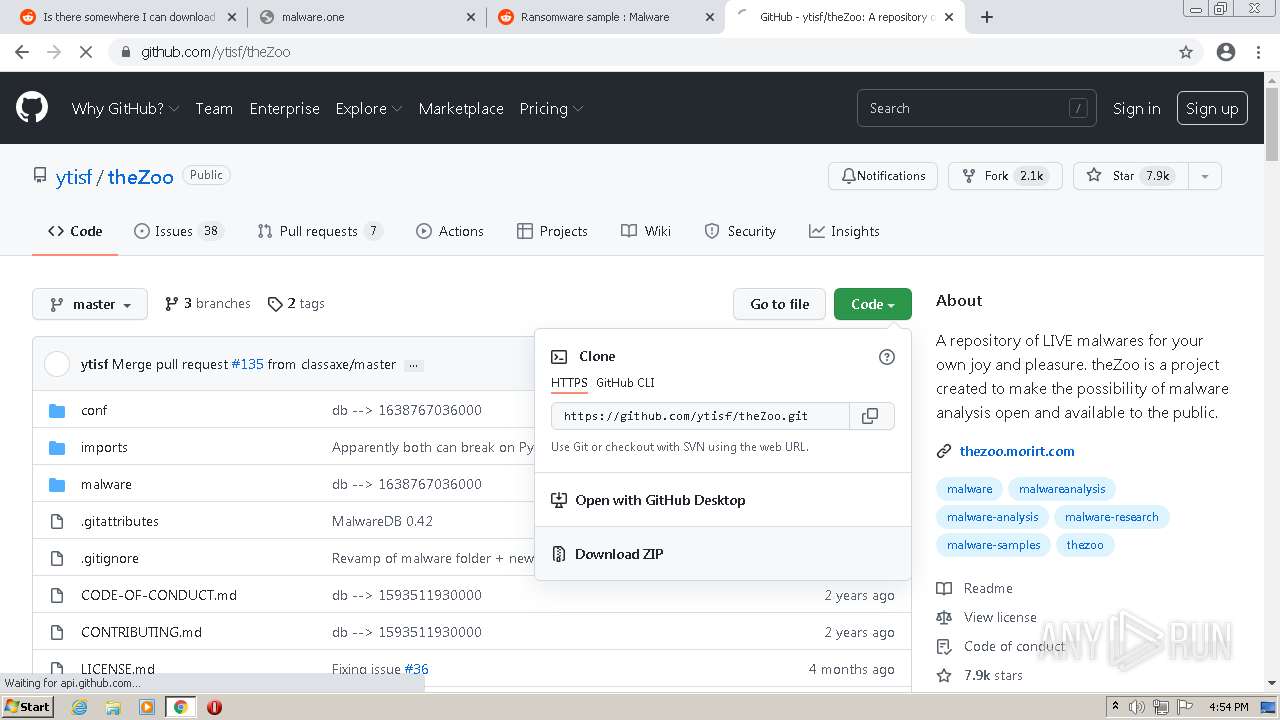Bookmark this page with the star icon
This screenshot has width=1280, height=720.
coord(1186,52)
